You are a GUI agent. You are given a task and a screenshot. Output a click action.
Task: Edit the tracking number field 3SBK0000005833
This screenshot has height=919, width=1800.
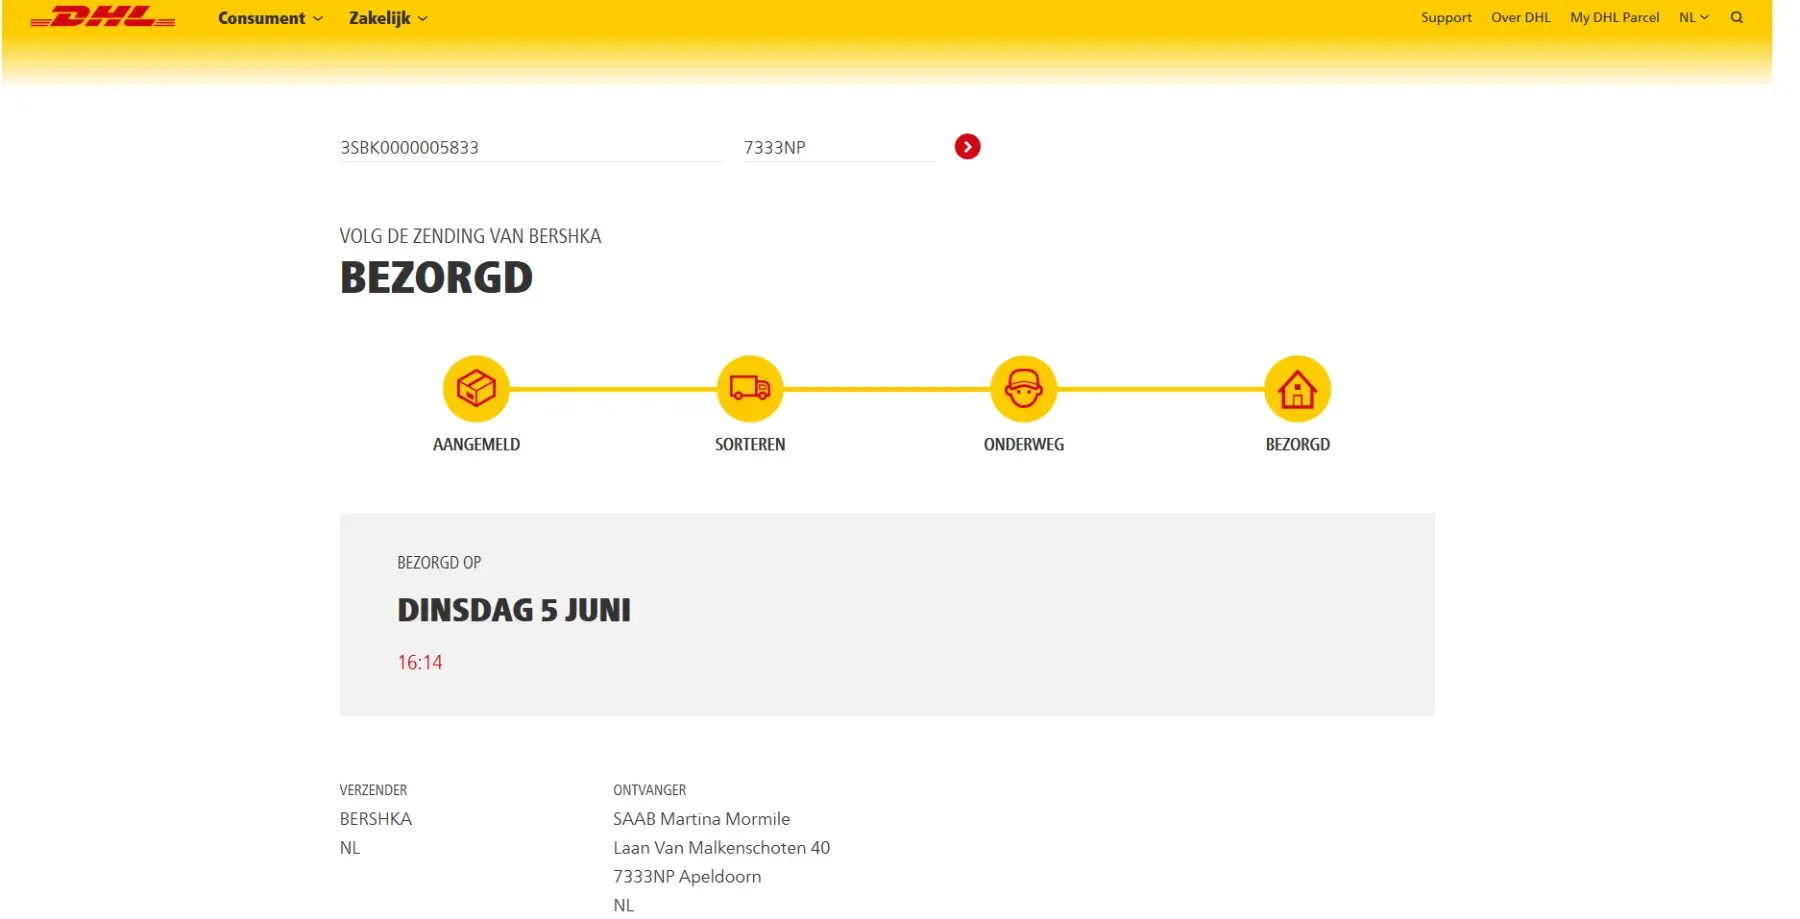[x=532, y=147]
